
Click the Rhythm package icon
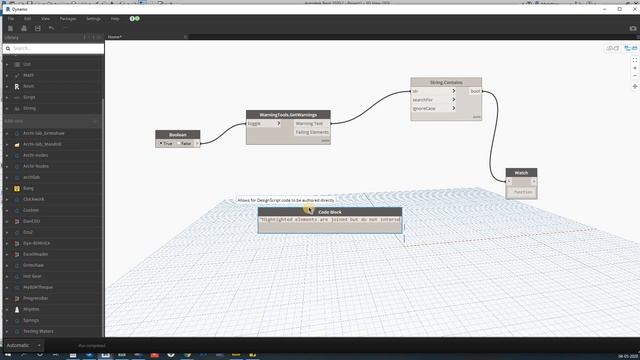pyautogui.click(x=17, y=309)
